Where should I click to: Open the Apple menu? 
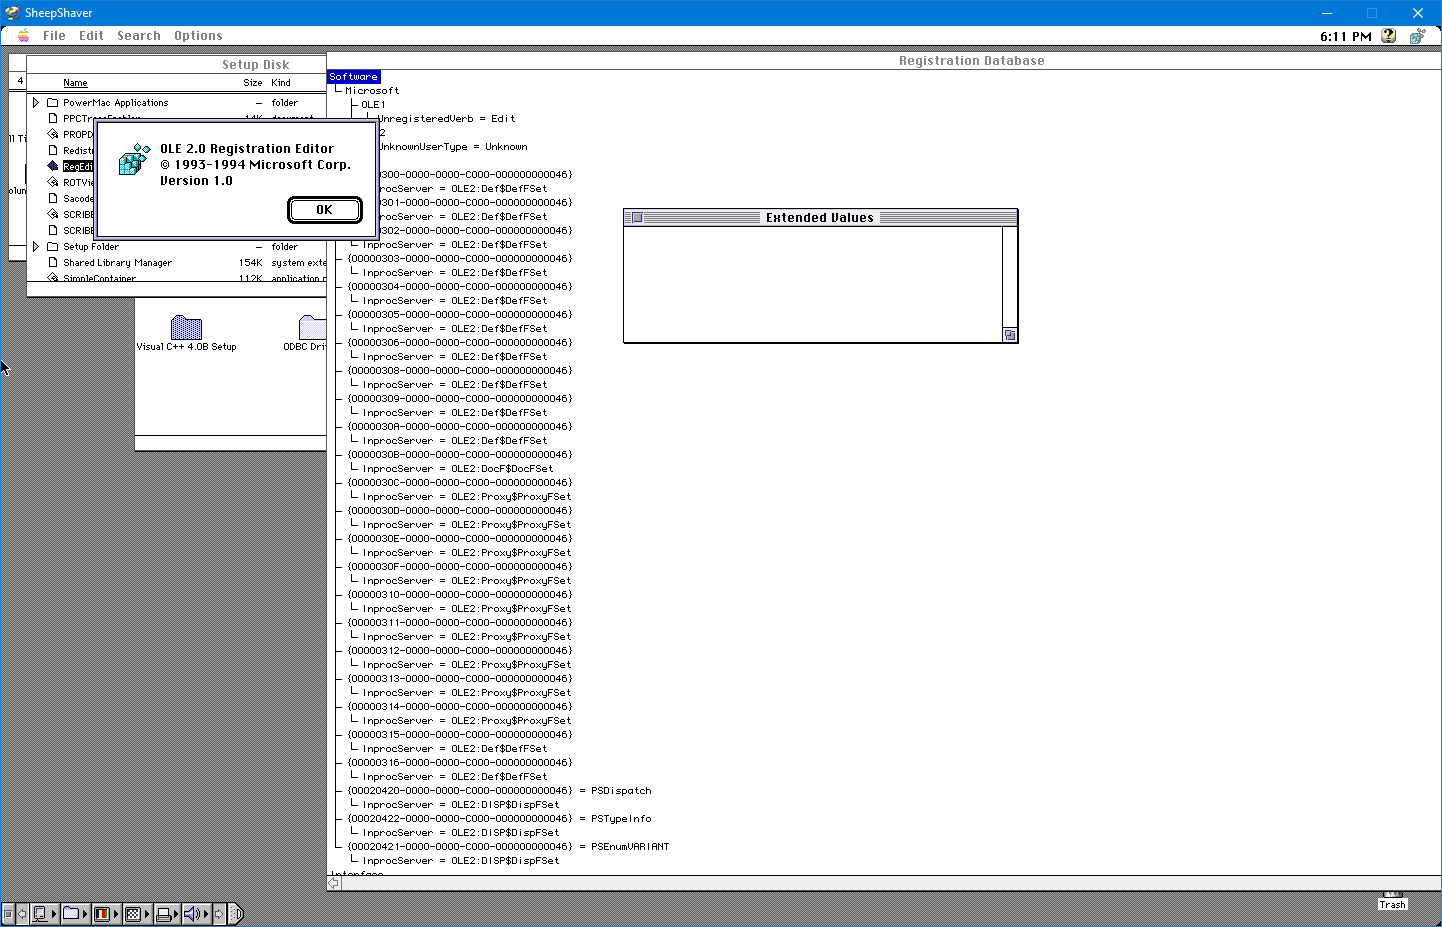[x=23, y=36]
